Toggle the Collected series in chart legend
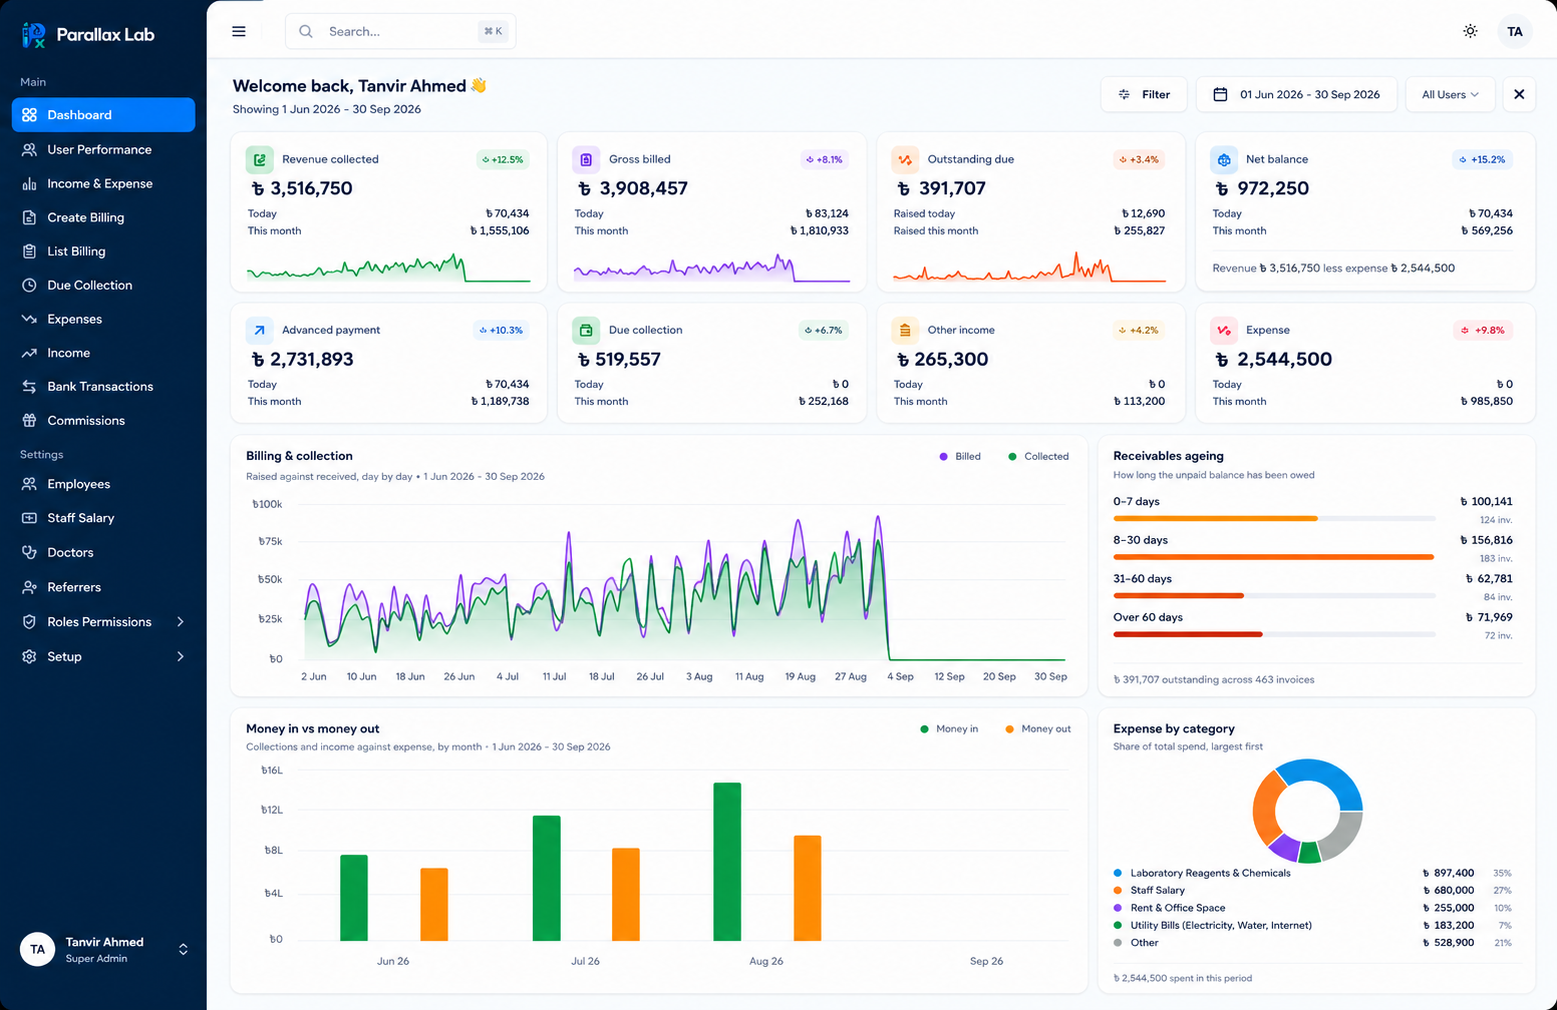 (x=1038, y=457)
